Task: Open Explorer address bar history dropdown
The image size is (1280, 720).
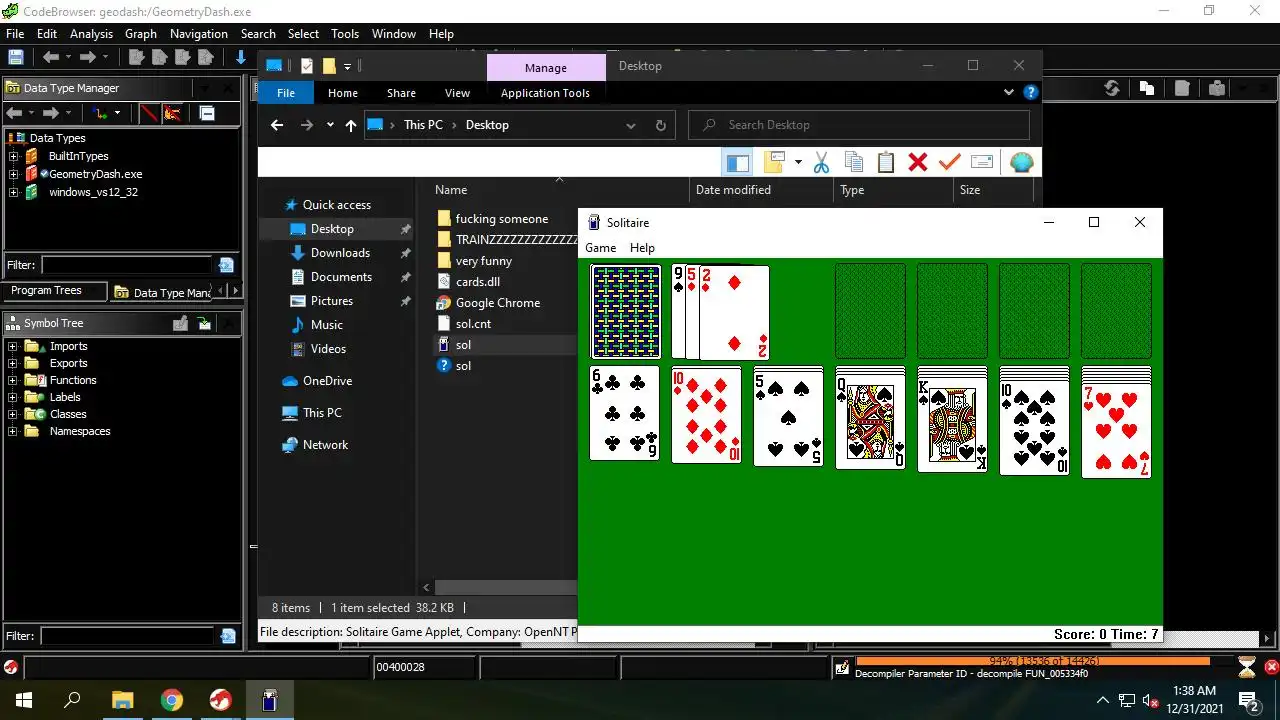Action: click(631, 125)
